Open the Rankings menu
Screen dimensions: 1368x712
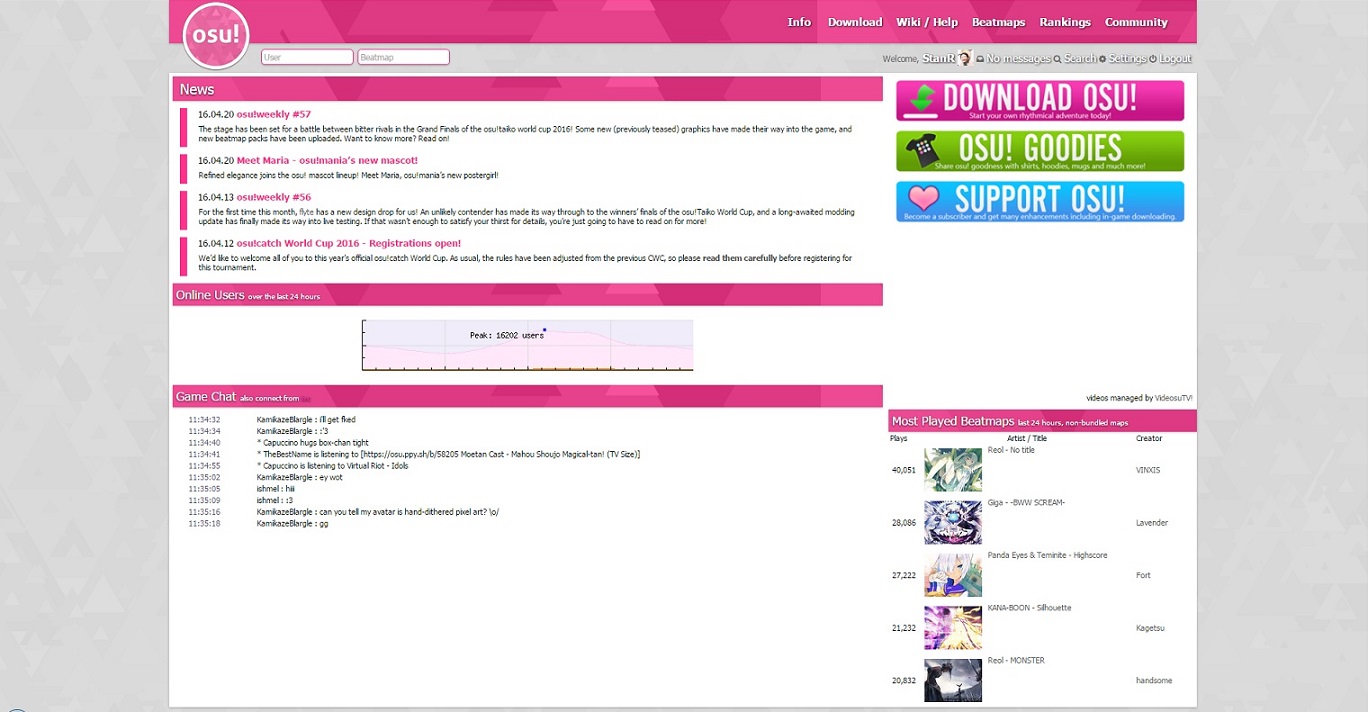(x=1064, y=21)
